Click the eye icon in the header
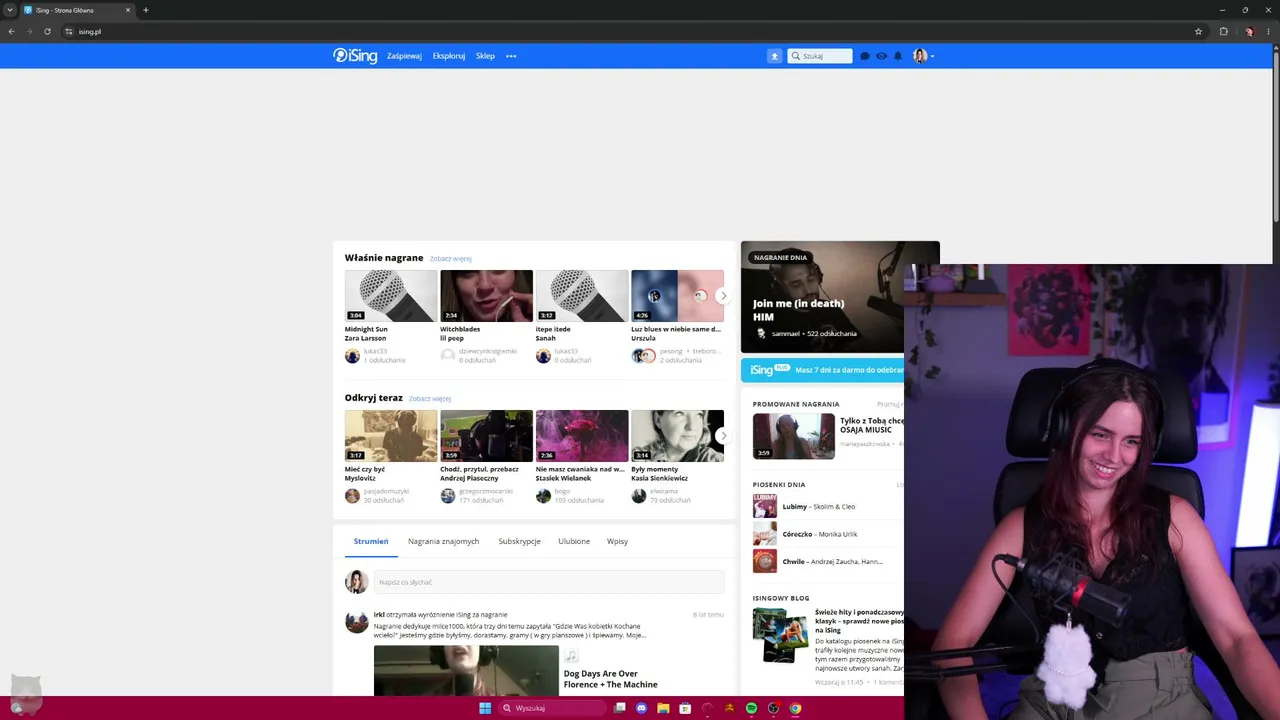 tap(881, 56)
